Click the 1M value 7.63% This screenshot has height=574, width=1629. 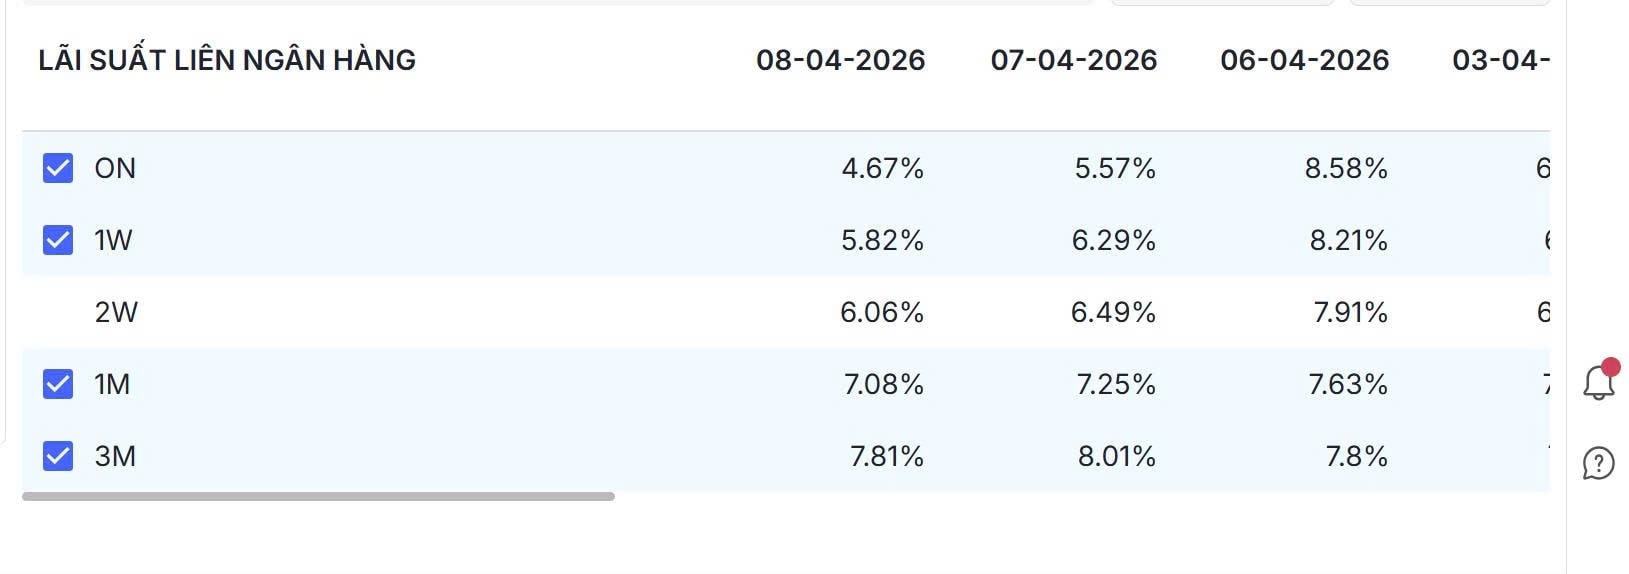[x=1347, y=384]
